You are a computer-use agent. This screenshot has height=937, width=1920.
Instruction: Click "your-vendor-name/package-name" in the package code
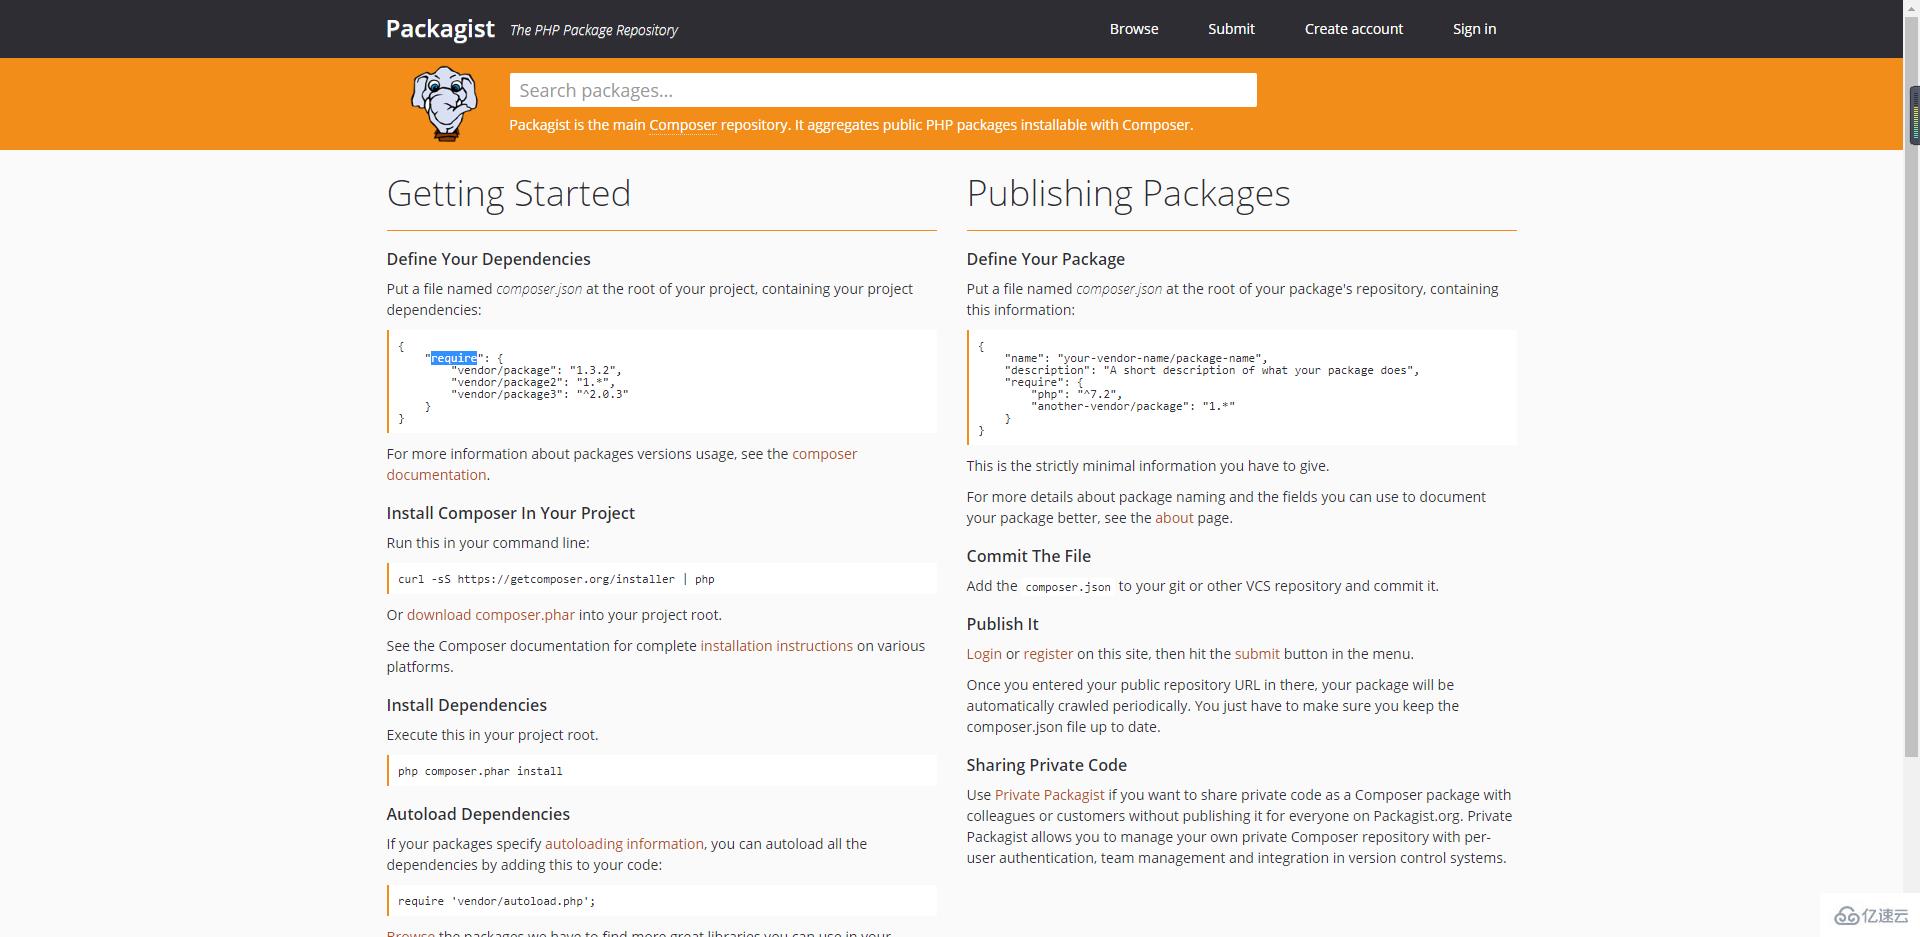(1162, 358)
